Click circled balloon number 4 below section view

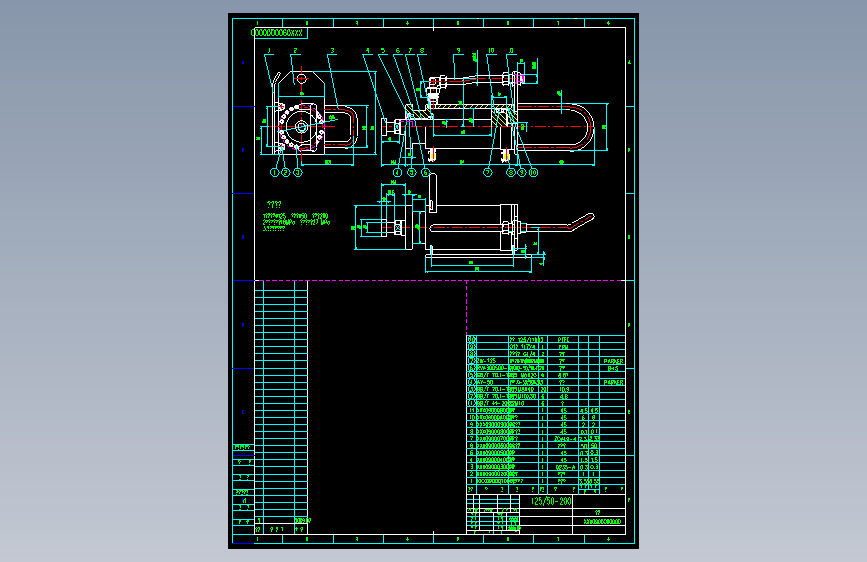pos(397,173)
